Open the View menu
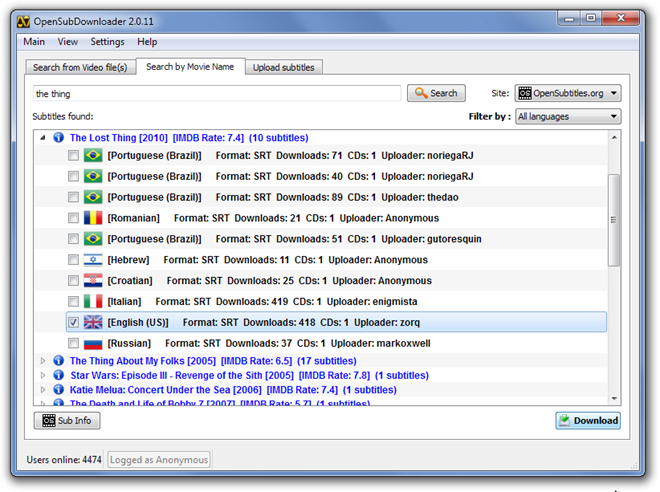 pos(68,42)
